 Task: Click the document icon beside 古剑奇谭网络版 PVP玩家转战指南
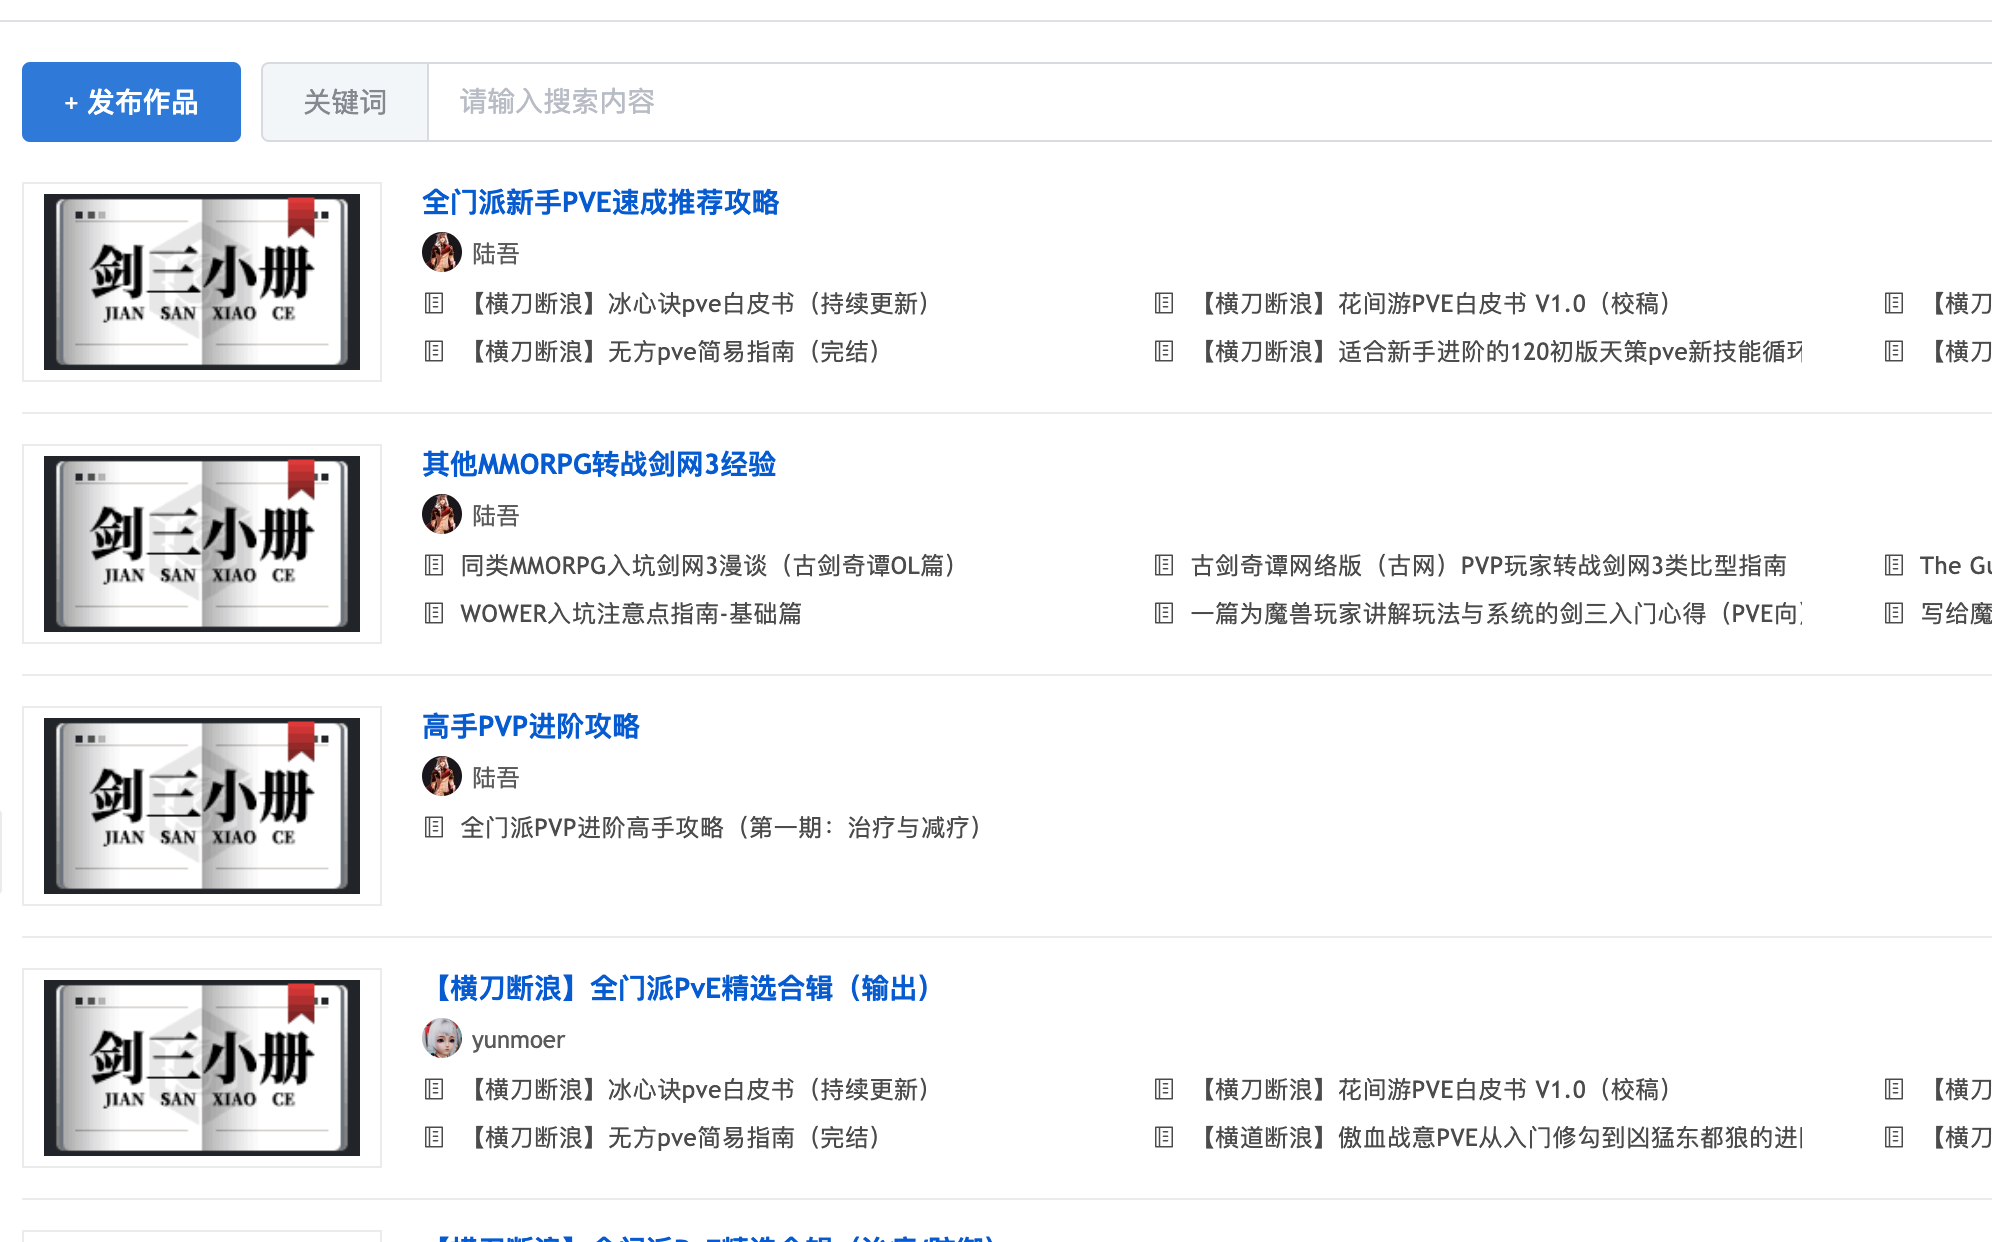tap(1163, 566)
